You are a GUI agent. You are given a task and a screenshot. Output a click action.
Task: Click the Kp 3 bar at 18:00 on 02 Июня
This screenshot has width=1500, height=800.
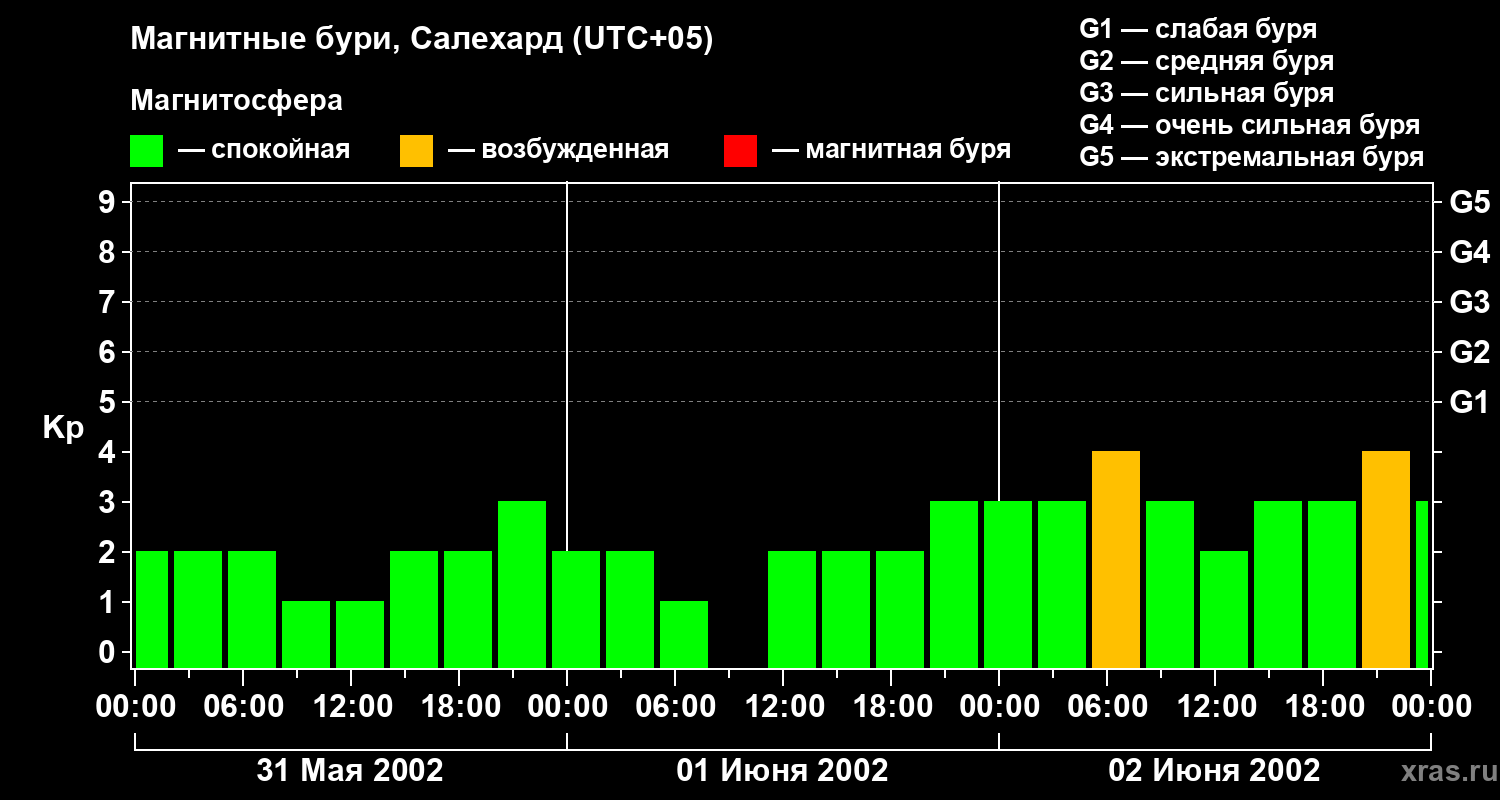coord(1332,585)
